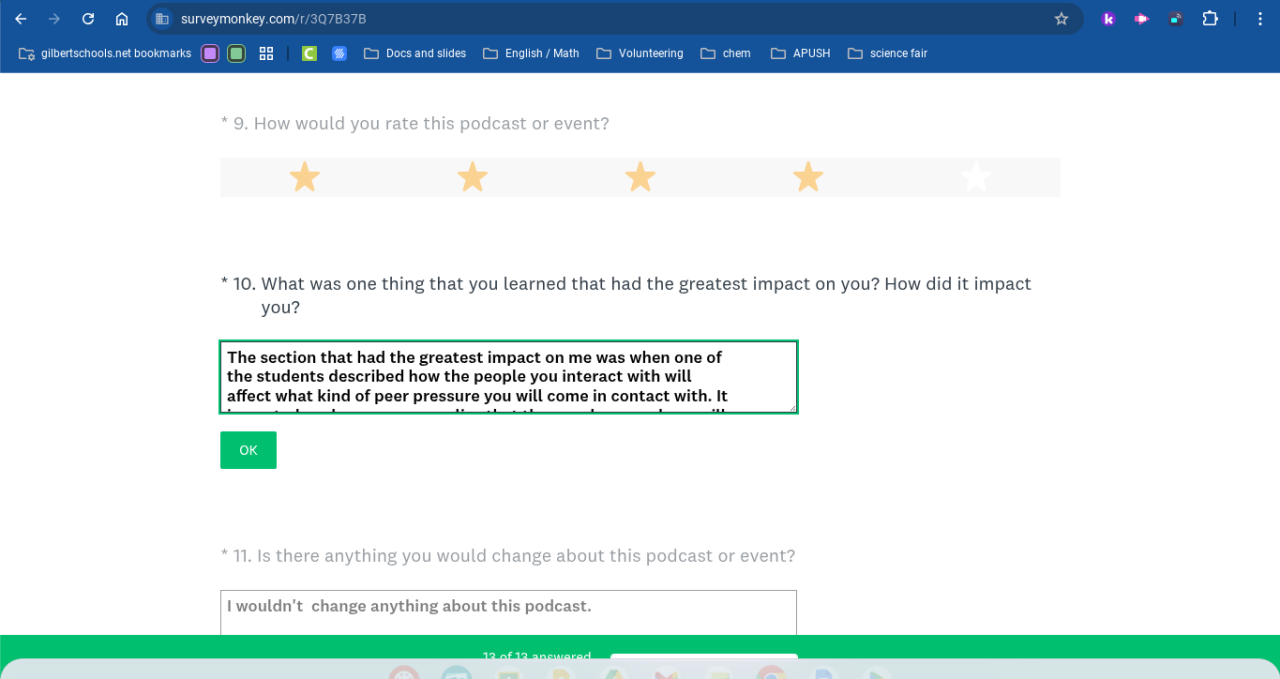Viewport: 1280px width, 679px height.
Task: Open the science fair bookmark folder
Action: click(887, 54)
